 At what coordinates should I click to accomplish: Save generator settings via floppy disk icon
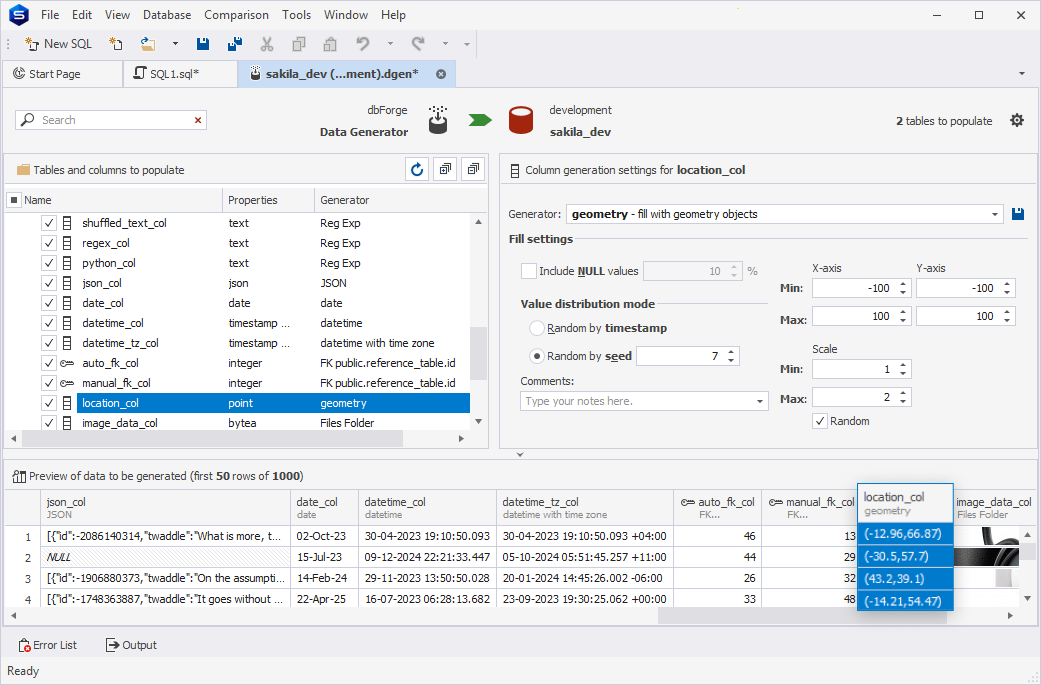[1018, 214]
